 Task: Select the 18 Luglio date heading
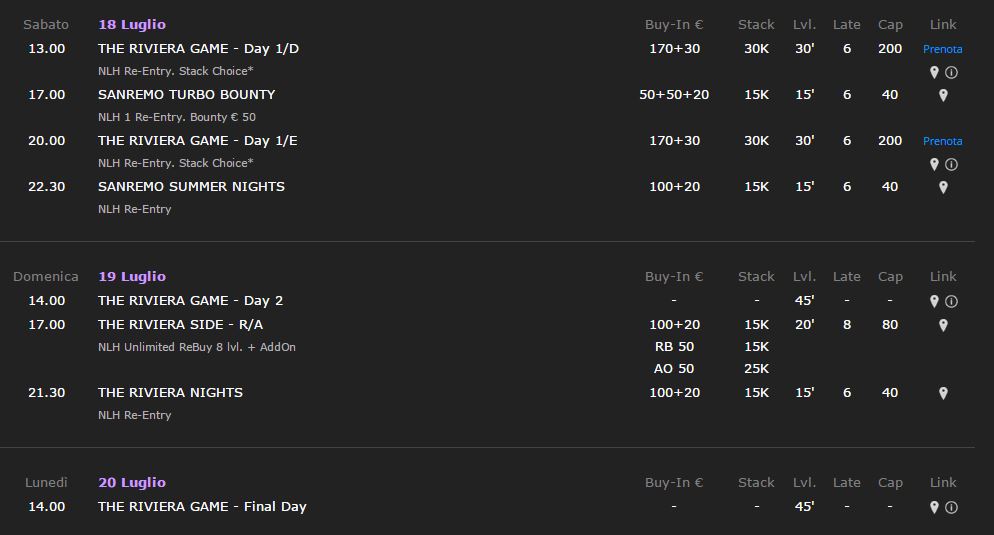(132, 25)
